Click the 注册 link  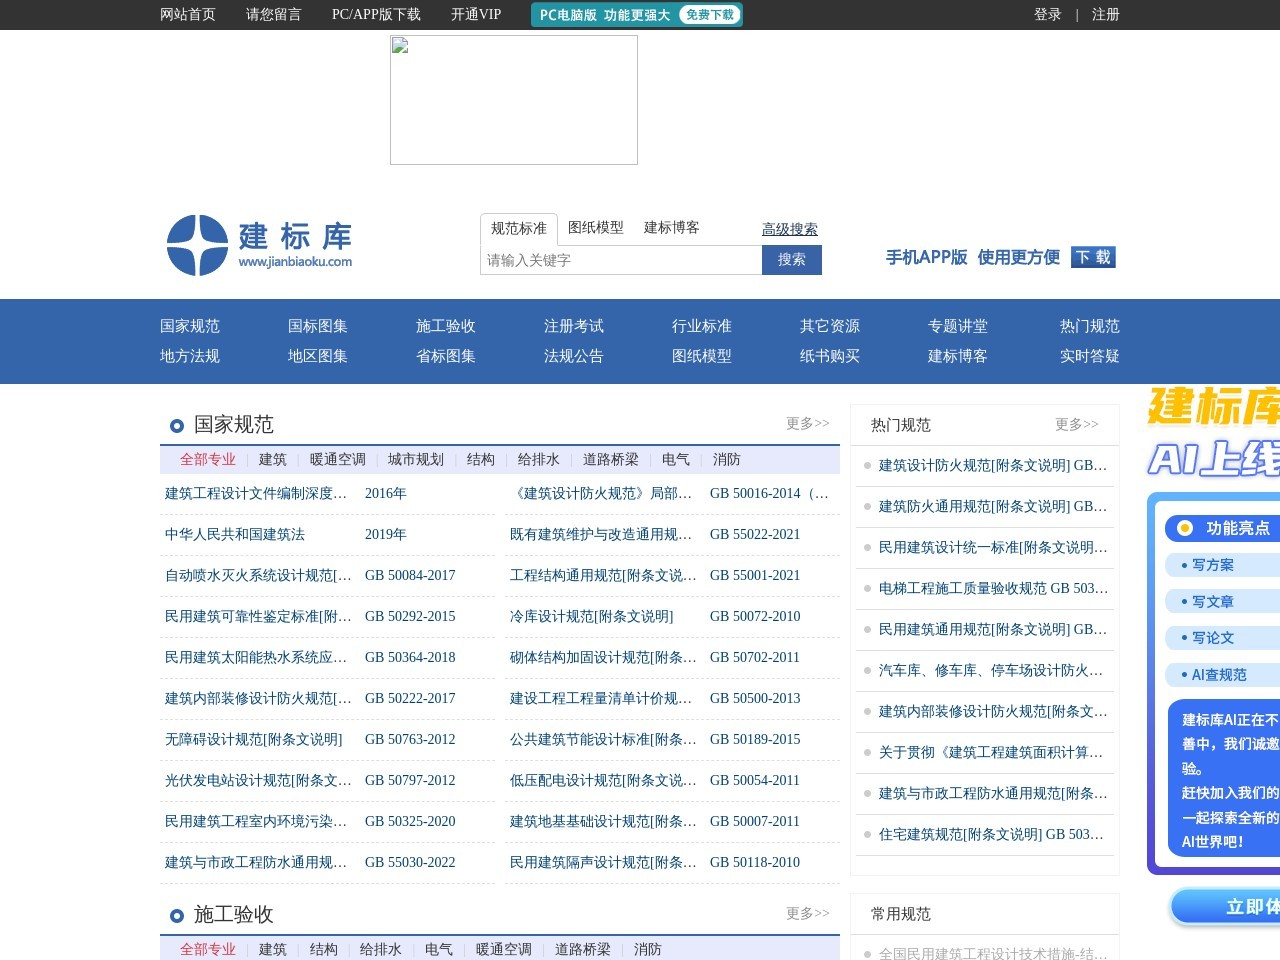[x=1106, y=15]
